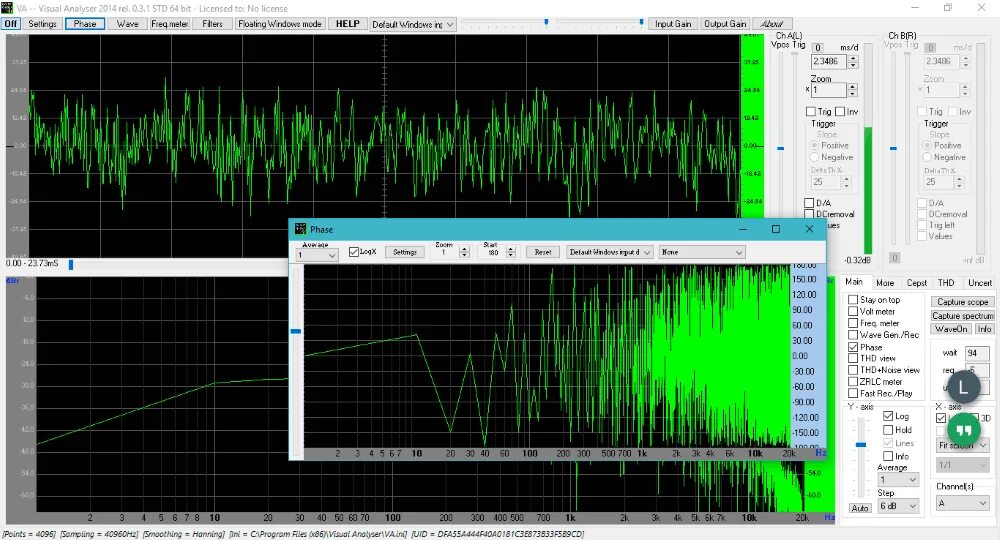Click the Ch A ms/d stepper arrows
Viewport: 1000px width, 540px height.
(853, 62)
